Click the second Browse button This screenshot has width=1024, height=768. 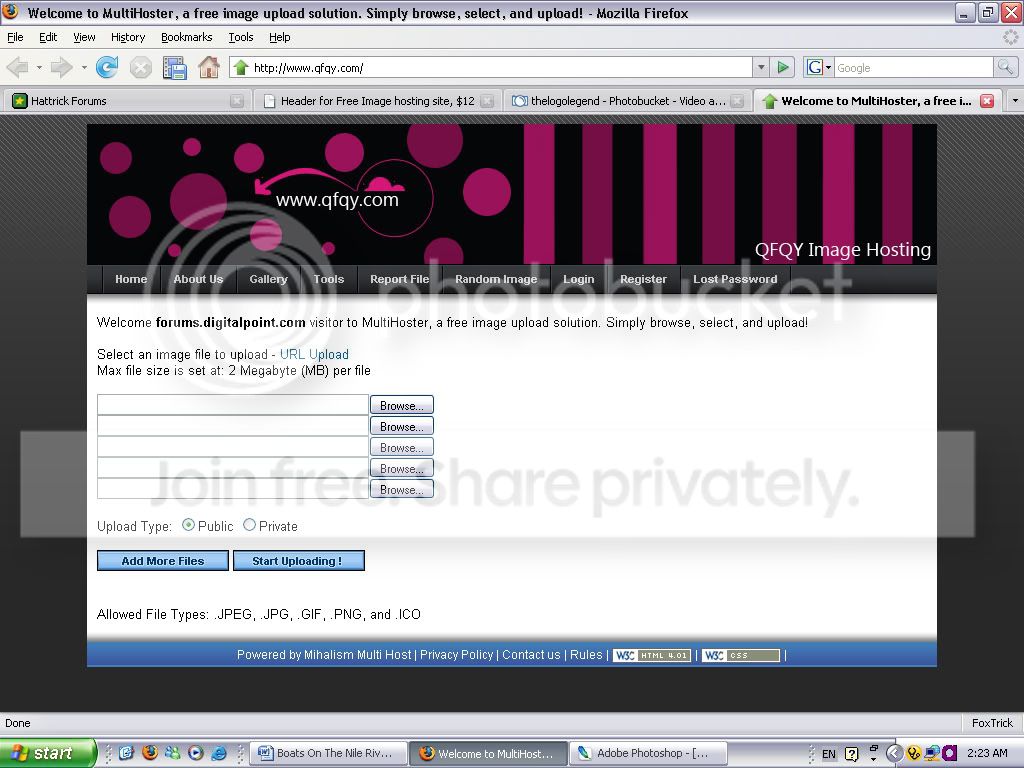click(x=402, y=426)
